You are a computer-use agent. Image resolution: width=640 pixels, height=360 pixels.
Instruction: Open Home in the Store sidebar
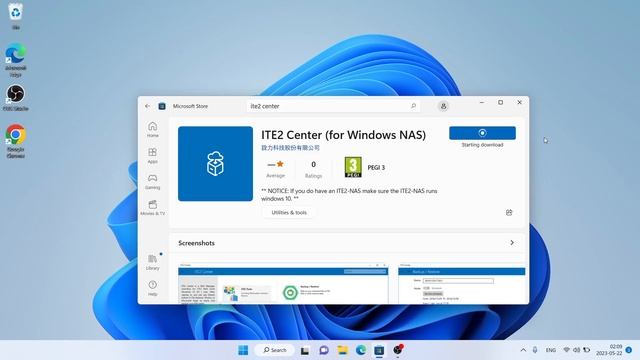[x=153, y=129]
